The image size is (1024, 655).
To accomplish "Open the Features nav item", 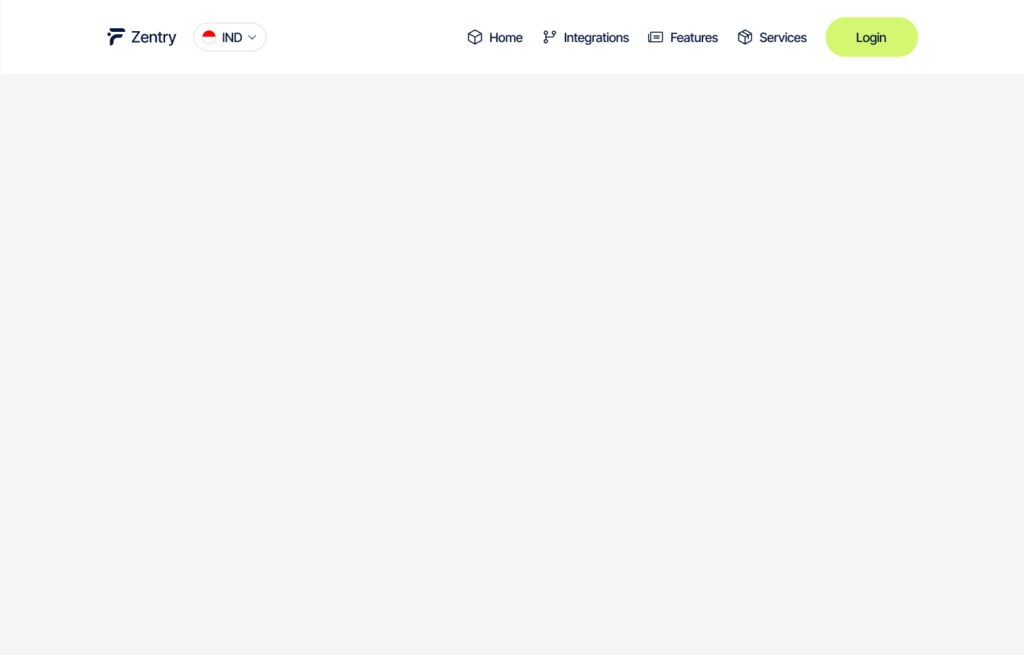I will (683, 37).
